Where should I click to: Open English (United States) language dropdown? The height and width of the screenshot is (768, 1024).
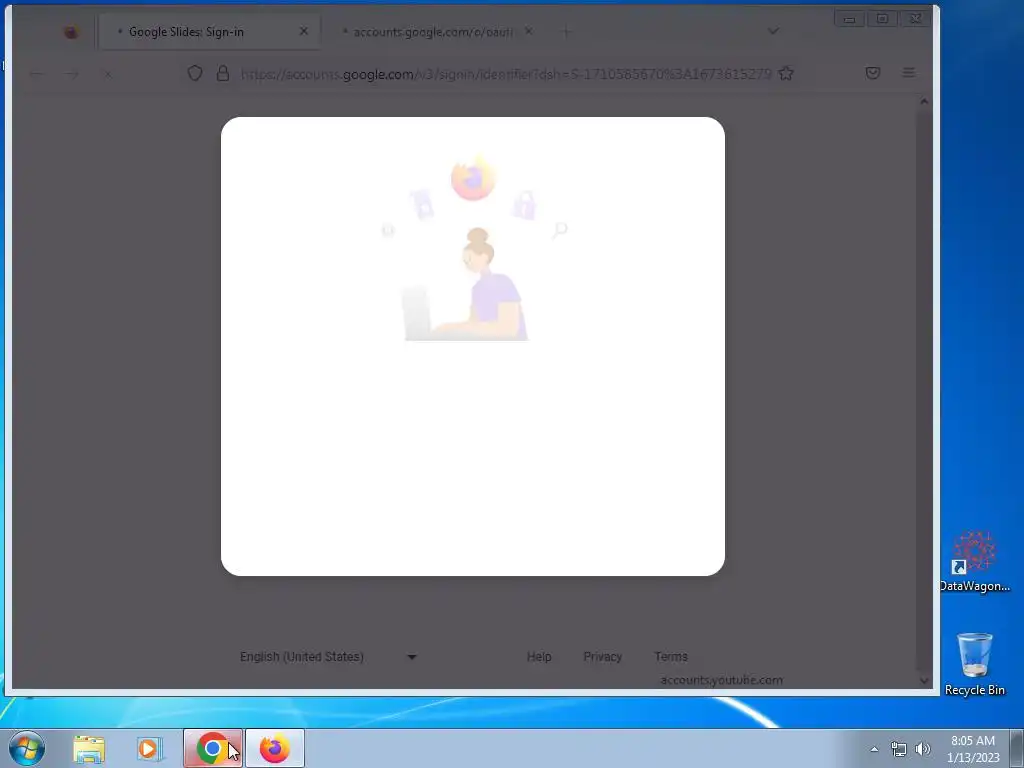328,656
